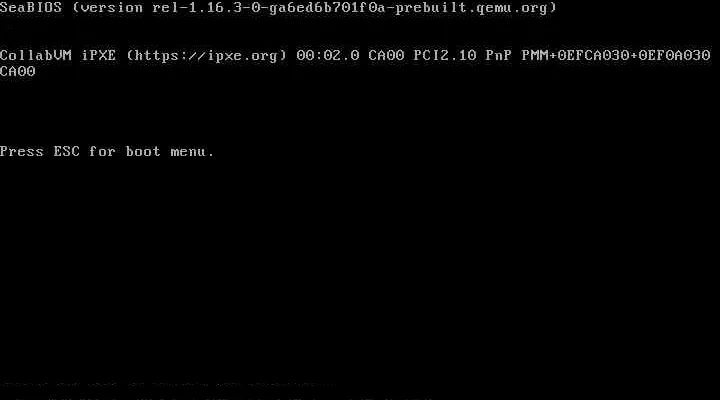Click the first 'CA00' after PCI address
720x400 pixels.
coord(386,56)
